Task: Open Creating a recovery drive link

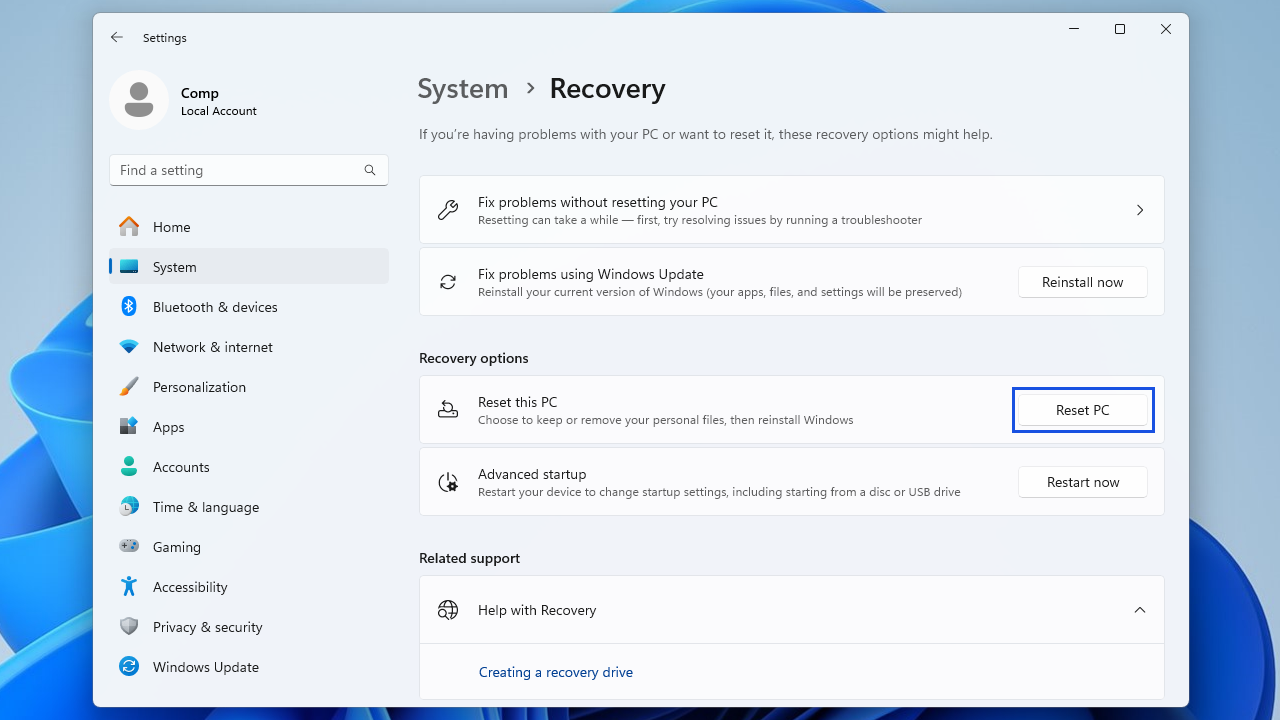Action: coord(555,672)
